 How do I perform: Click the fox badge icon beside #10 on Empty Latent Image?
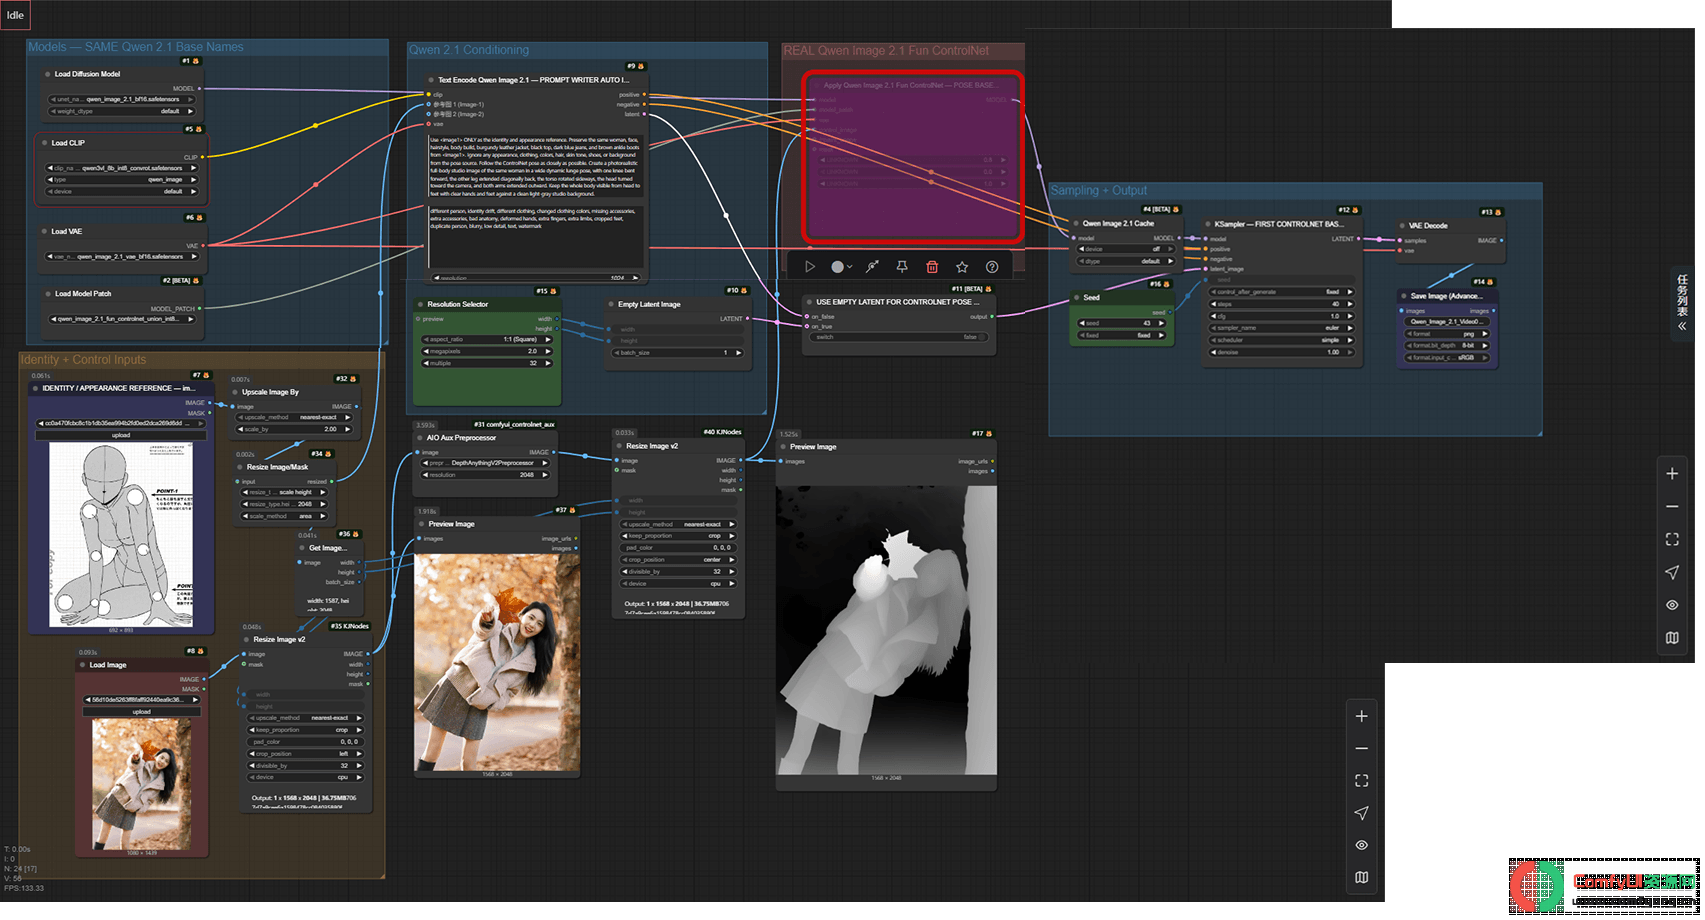tap(744, 291)
